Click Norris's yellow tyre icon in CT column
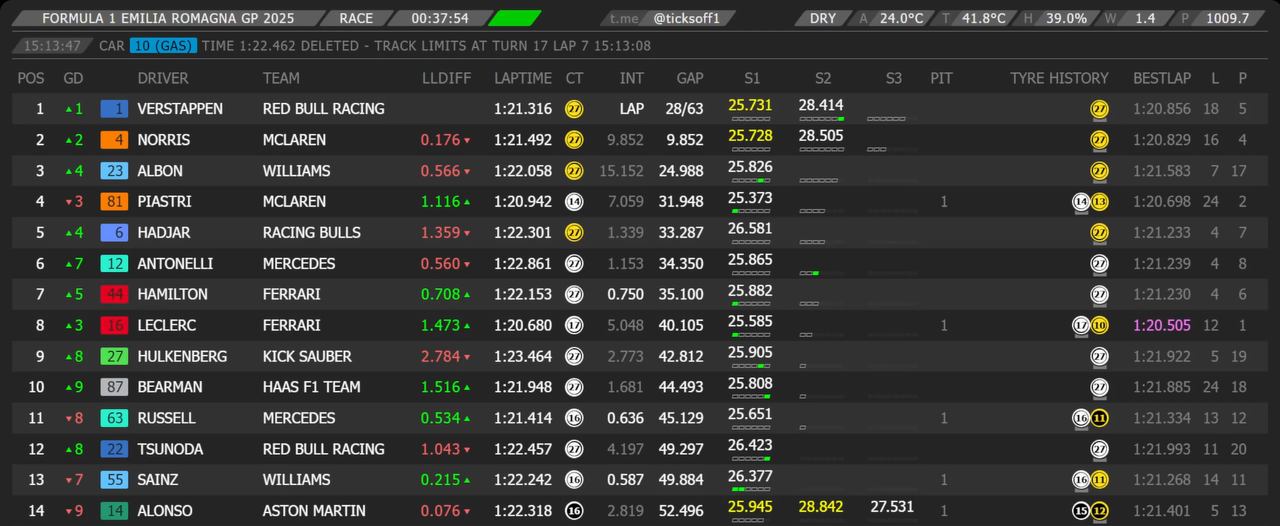 point(574,140)
